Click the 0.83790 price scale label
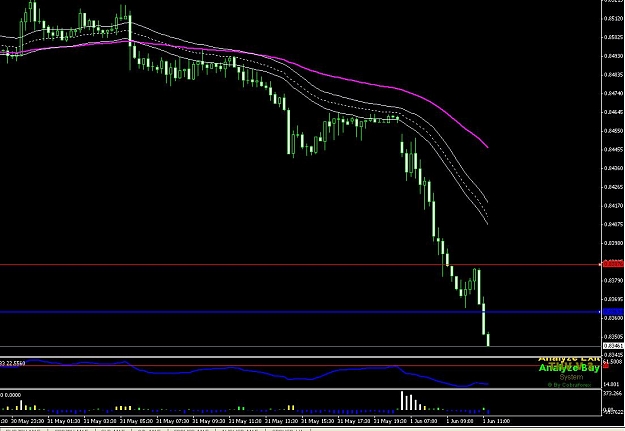The width and height of the screenshot is (625, 431). click(614, 280)
